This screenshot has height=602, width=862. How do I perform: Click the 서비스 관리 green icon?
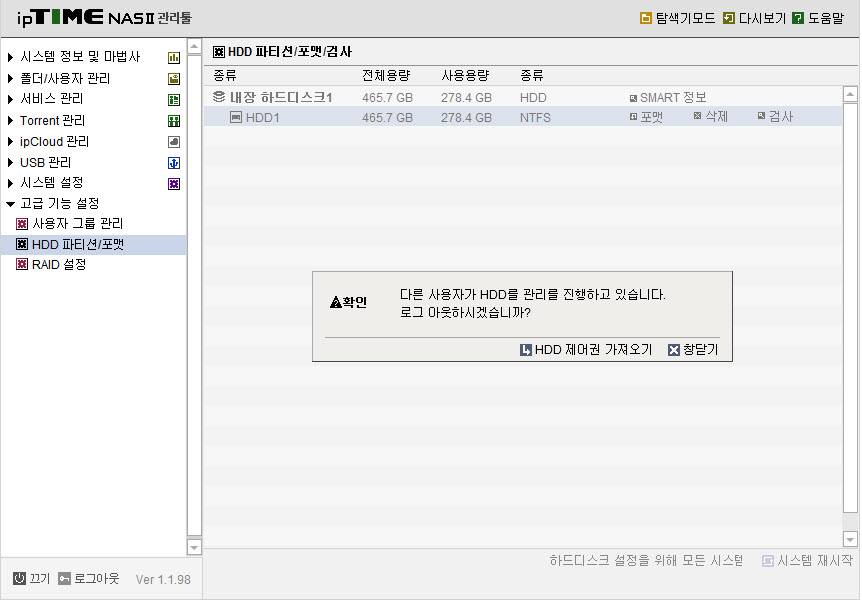[174, 100]
